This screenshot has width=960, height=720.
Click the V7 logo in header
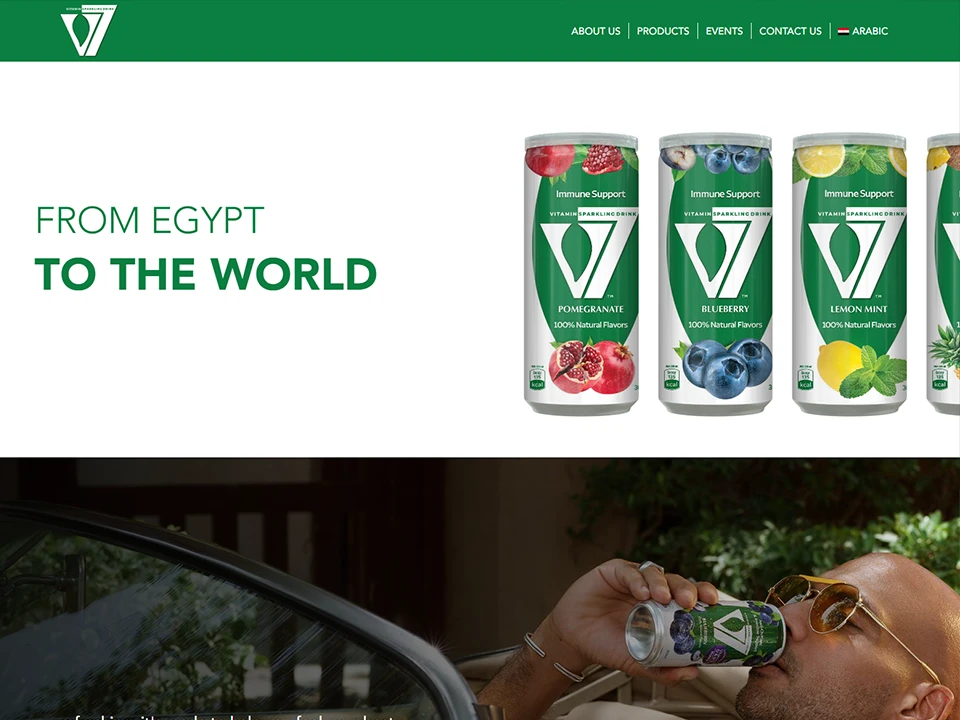coord(89,31)
